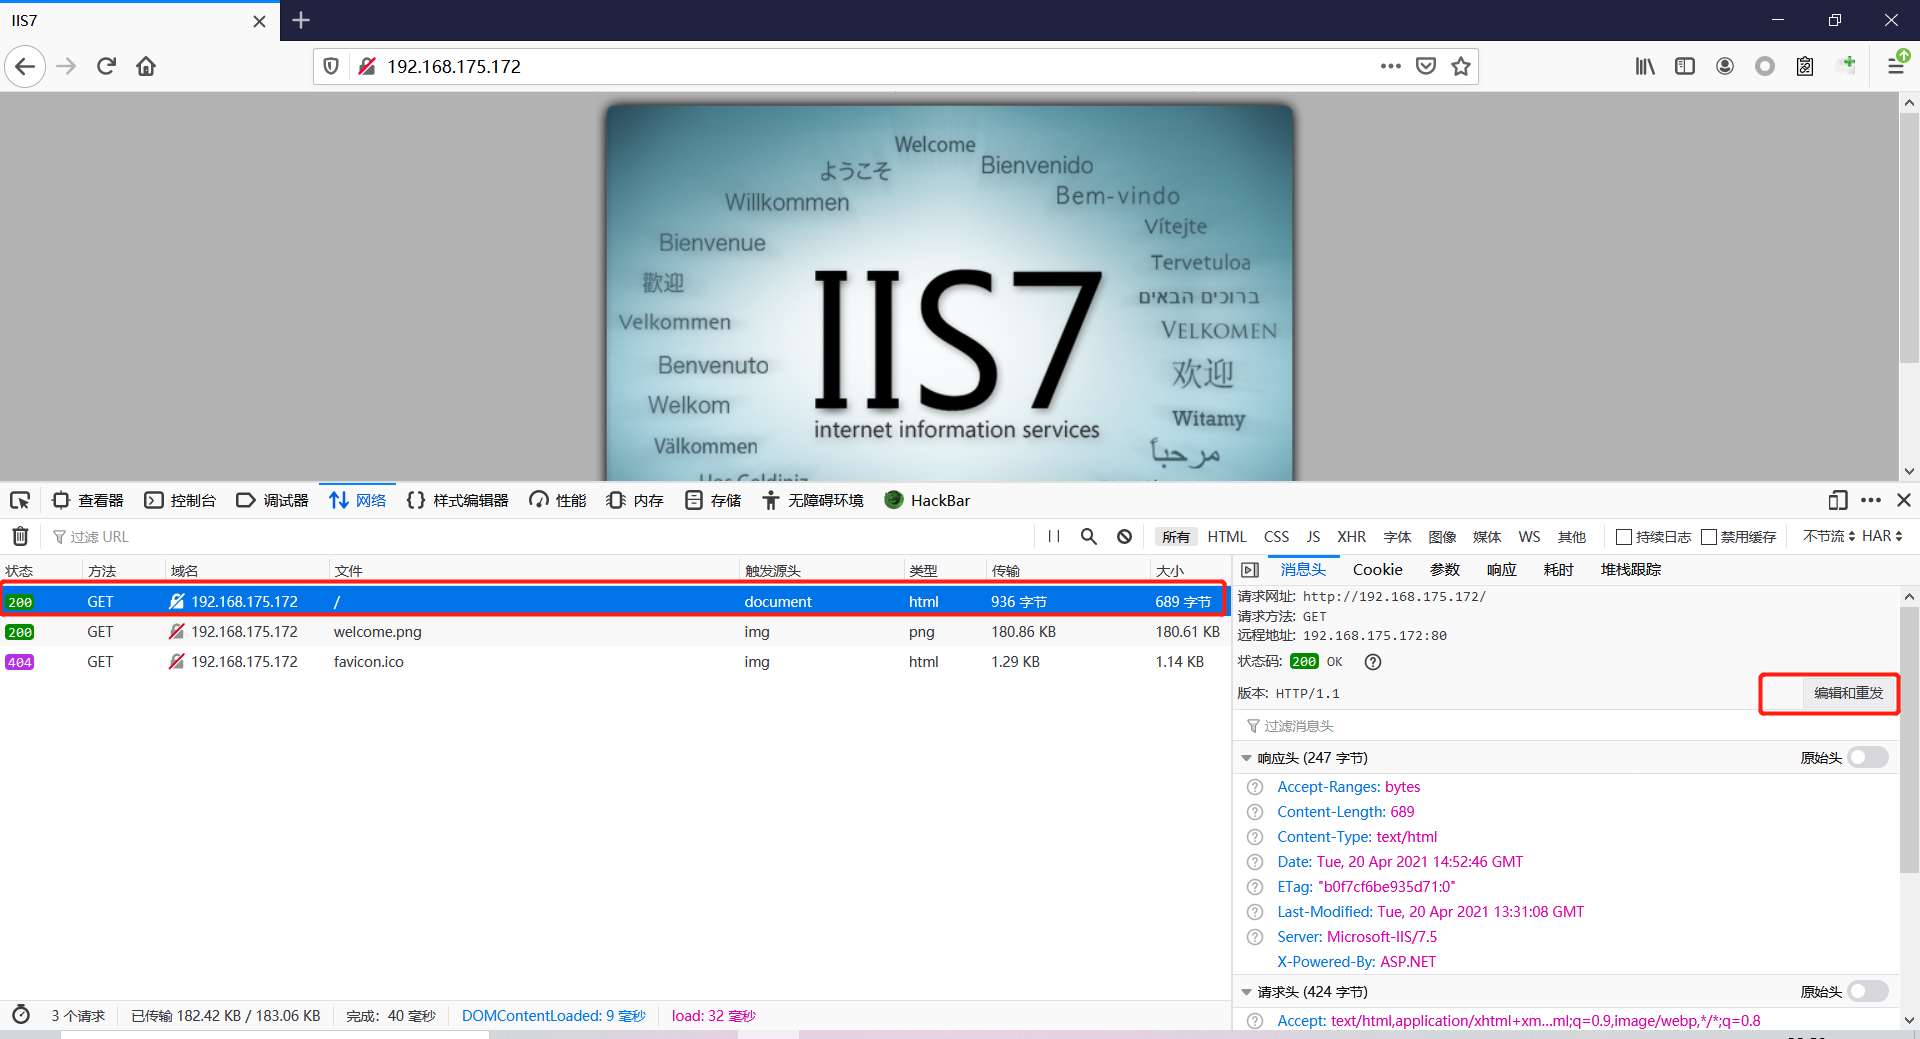
Task: Enable the 持续日志 checkbox
Action: 1624,537
